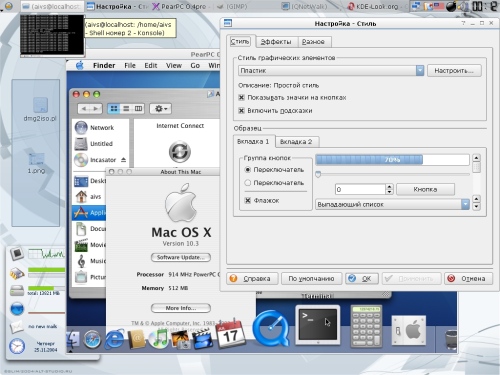Toggle 'Показывать значки на кнопках' checkbox
The width and height of the screenshot is (500, 375).
pos(242,97)
